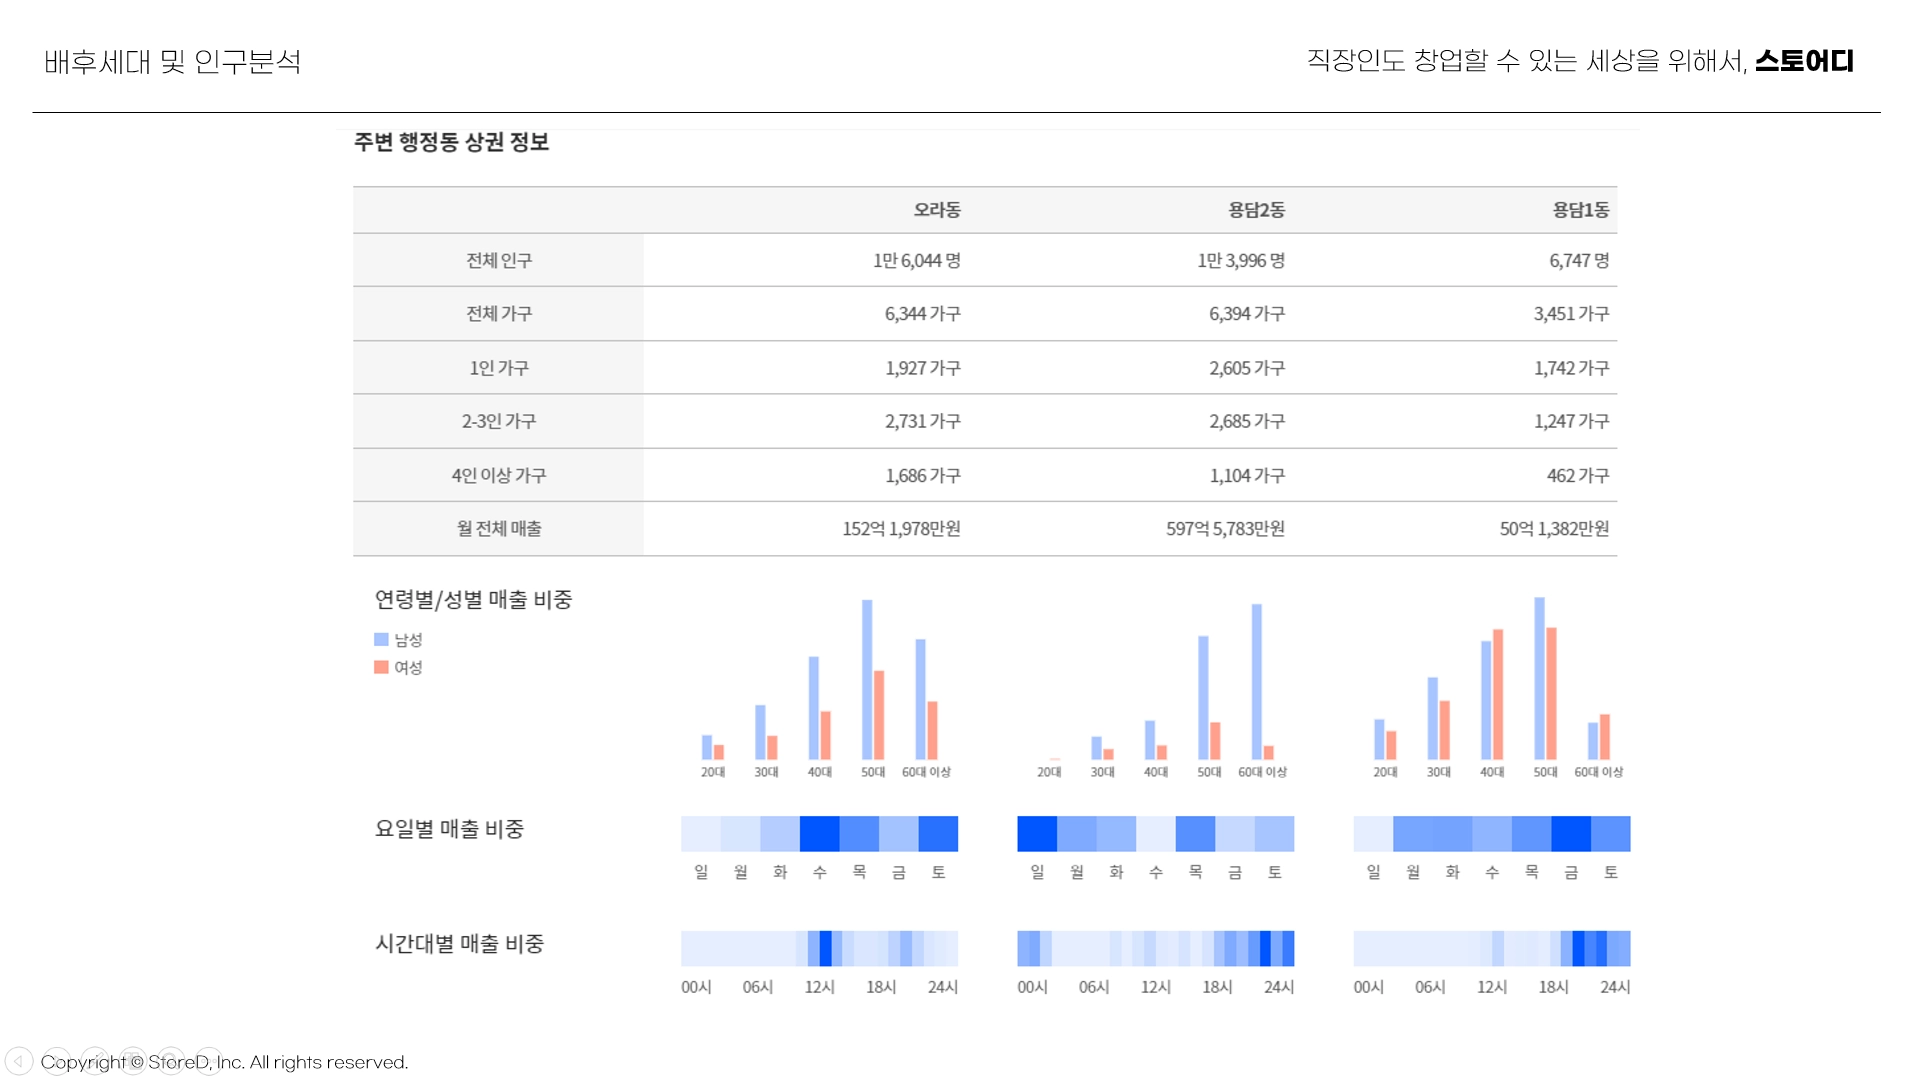This screenshot has width=1920, height=1080.
Task: Click the 용담2동 column header
Action: coord(1256,210)
